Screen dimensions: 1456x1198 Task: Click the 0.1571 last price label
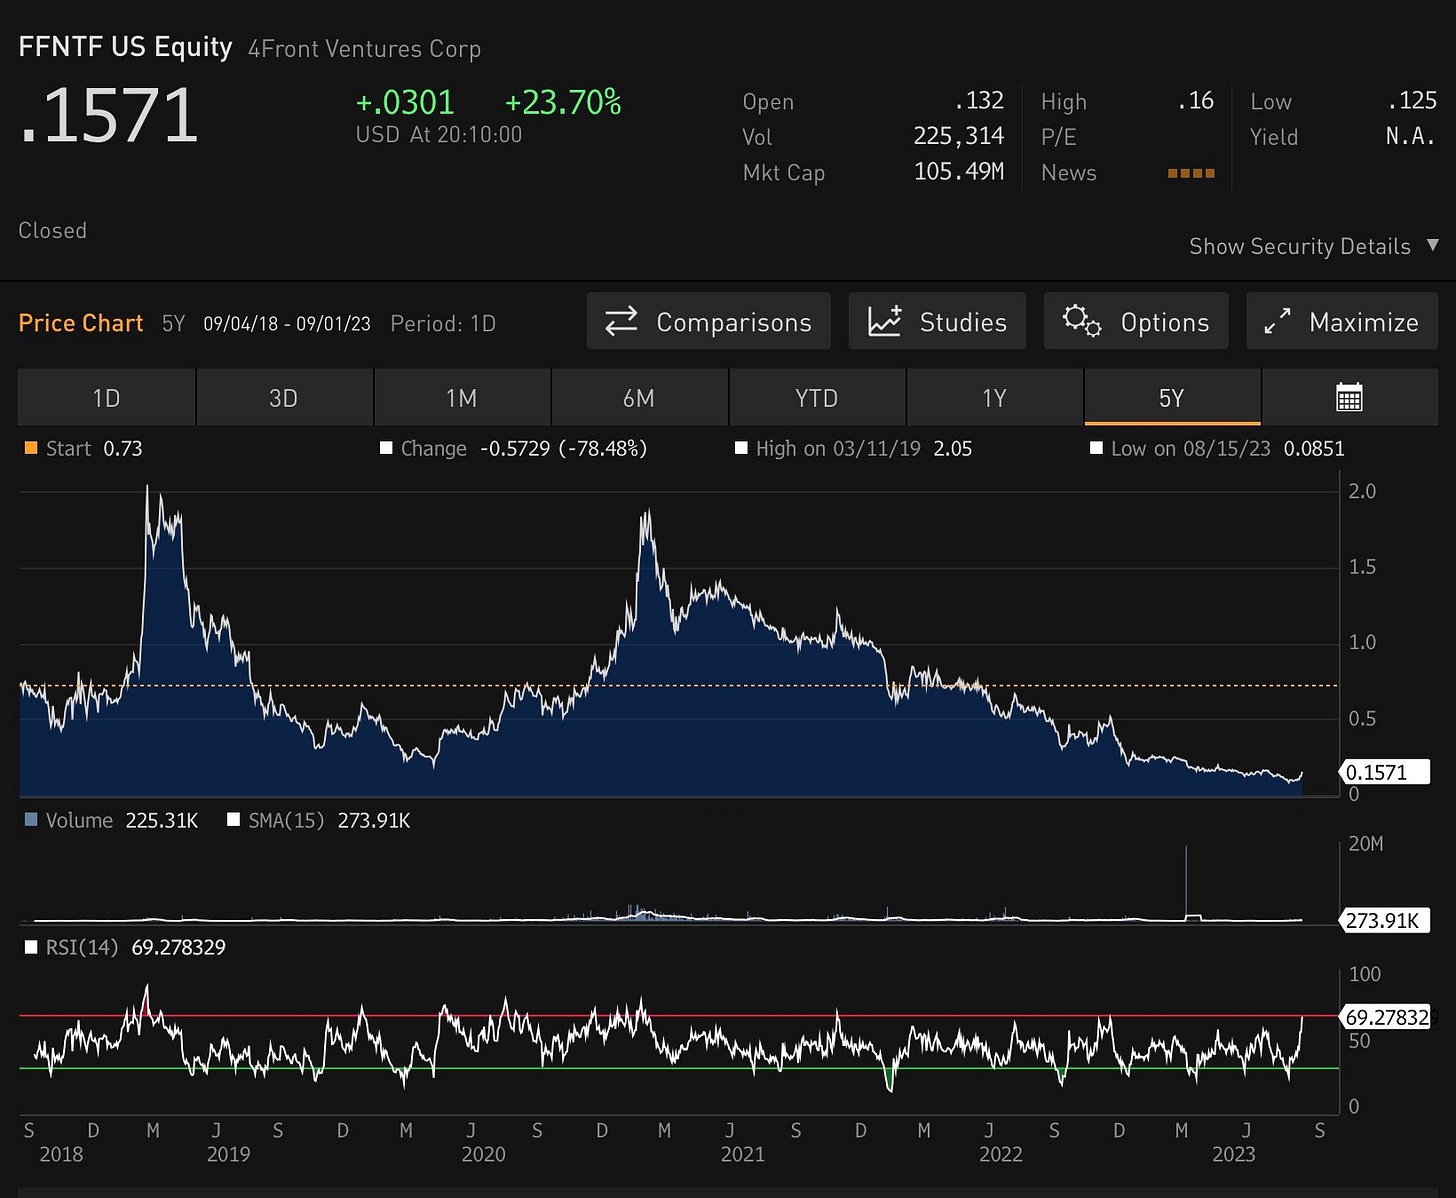click(1384, 772)
